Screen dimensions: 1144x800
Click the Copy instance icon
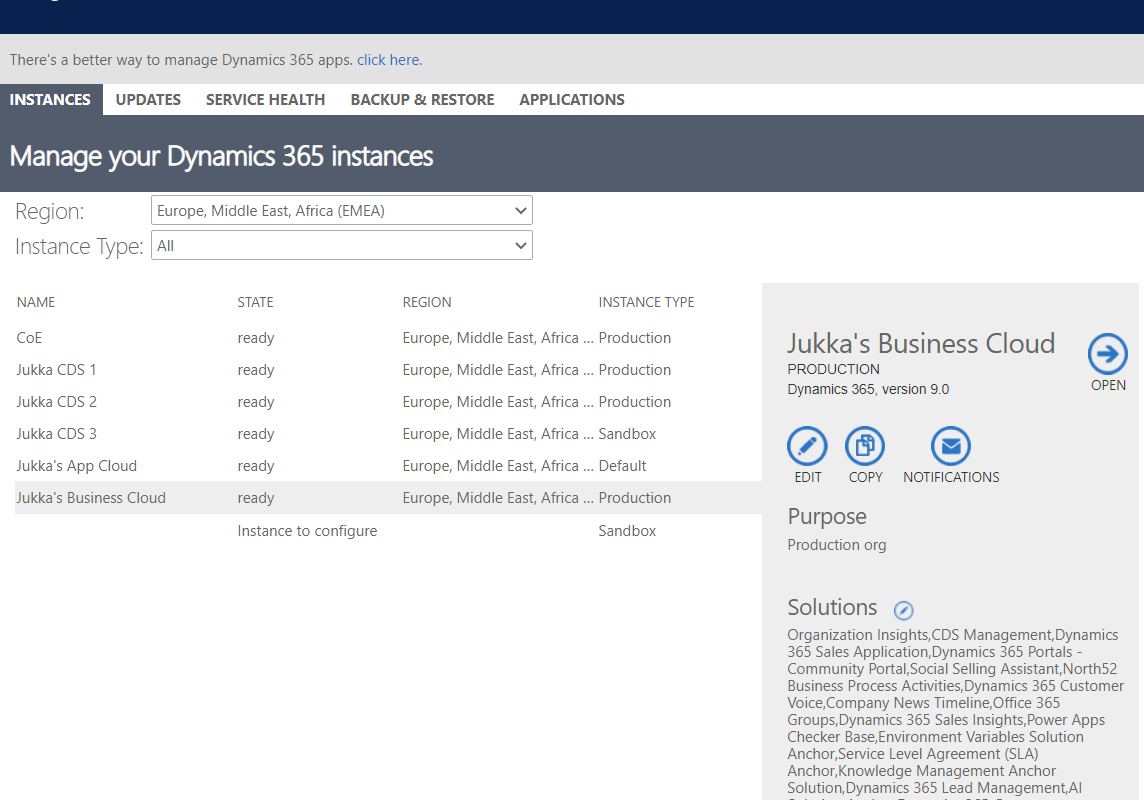point(865,446)
